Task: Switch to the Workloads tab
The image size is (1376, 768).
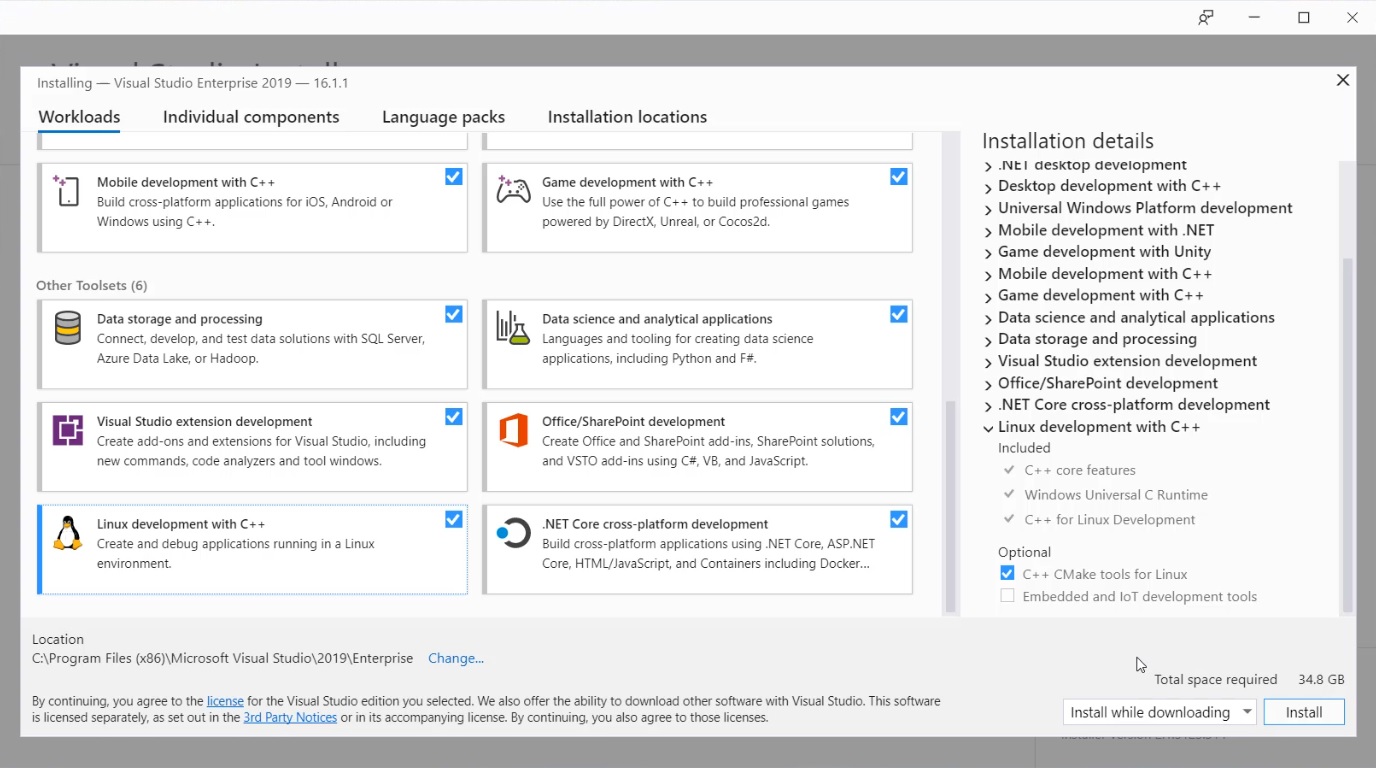Action: point(79,117)
